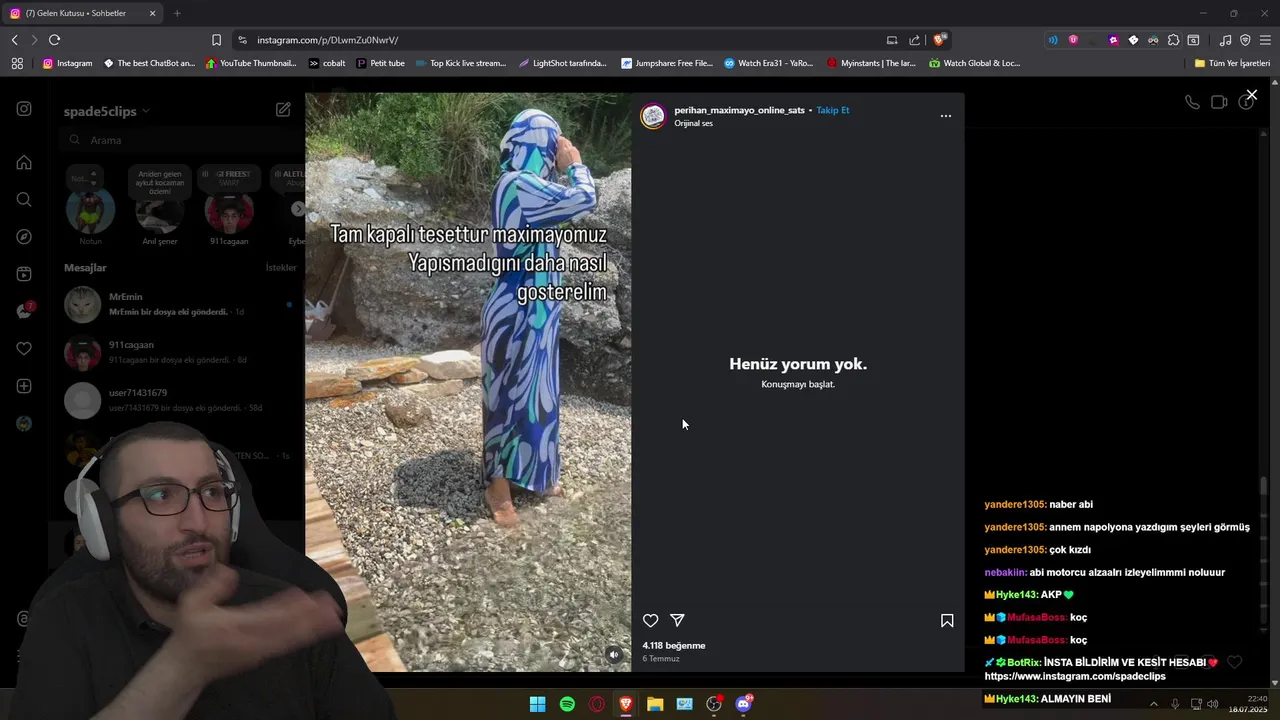Go to Instagram Home in sidebar
This screenshot has height=720, width=1280.
pyautogui.click(x=24, y=162)
